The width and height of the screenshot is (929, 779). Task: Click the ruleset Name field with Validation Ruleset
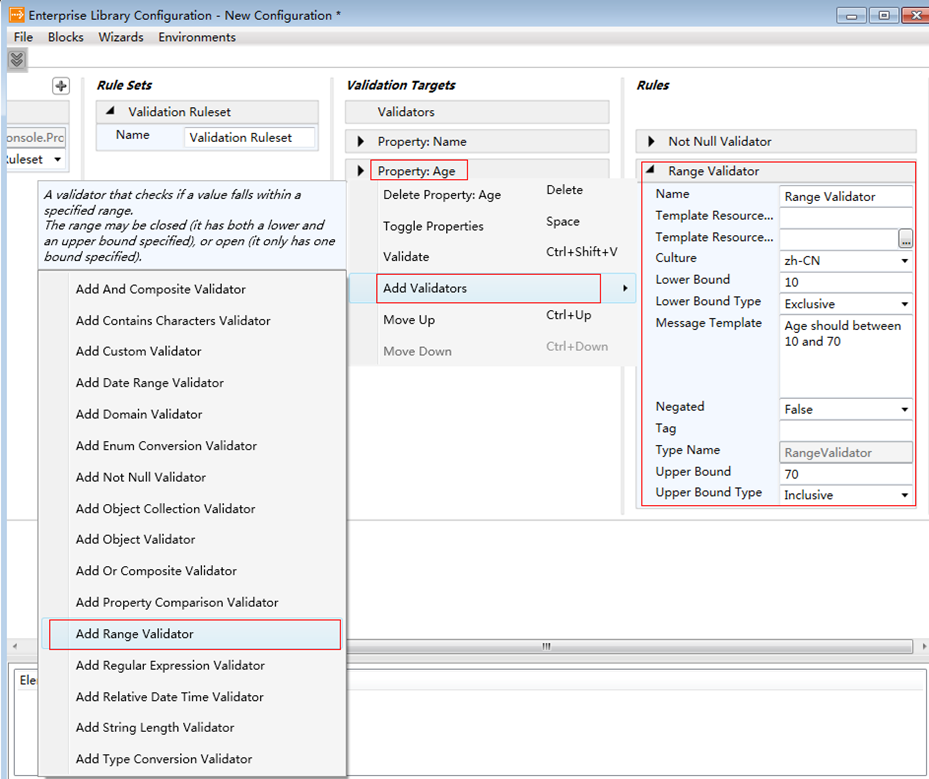[x=249, y=137]
